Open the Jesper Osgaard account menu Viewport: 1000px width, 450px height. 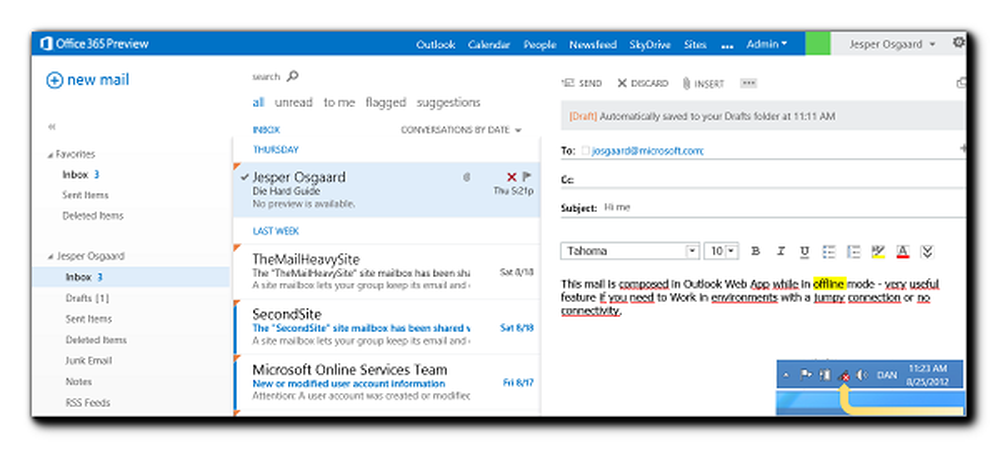[x=892, y=44]
